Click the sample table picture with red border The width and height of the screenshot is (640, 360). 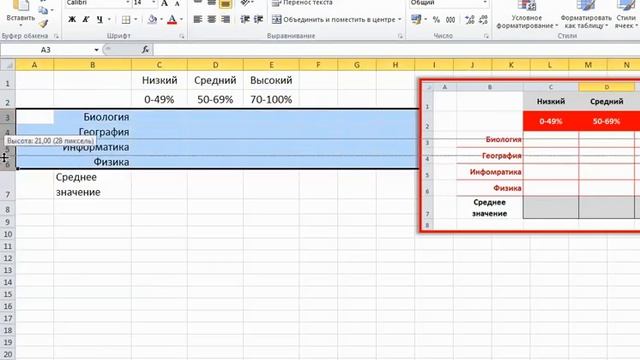coord(529,156)
